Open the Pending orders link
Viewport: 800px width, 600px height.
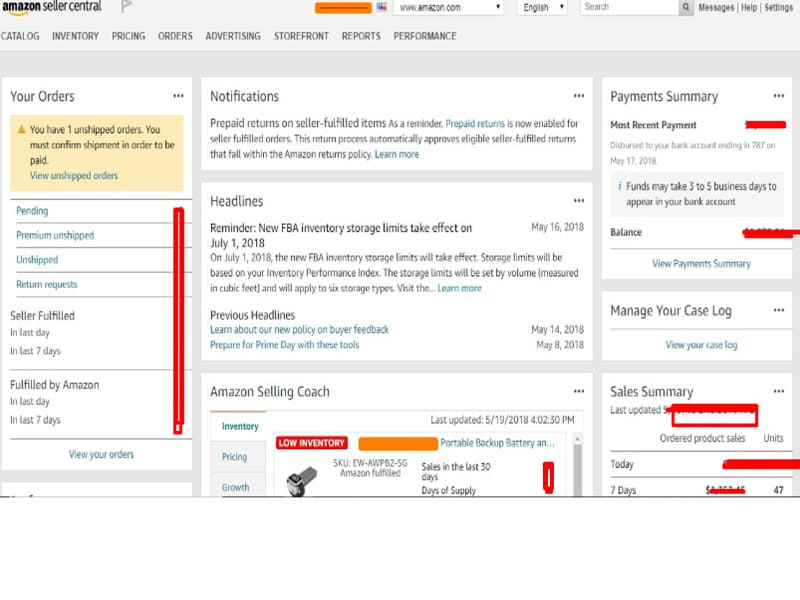click(32, 211)
